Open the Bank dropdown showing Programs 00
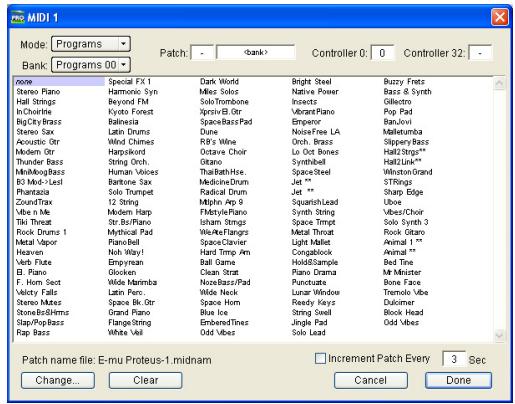 click(x=91, y=65)
